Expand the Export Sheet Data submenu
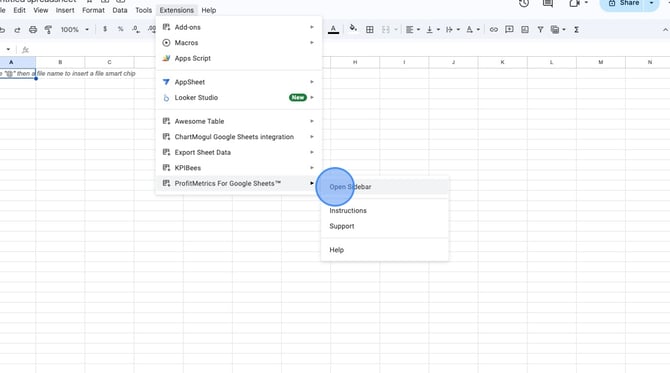 pyautogui.click(x=238, y=152)
